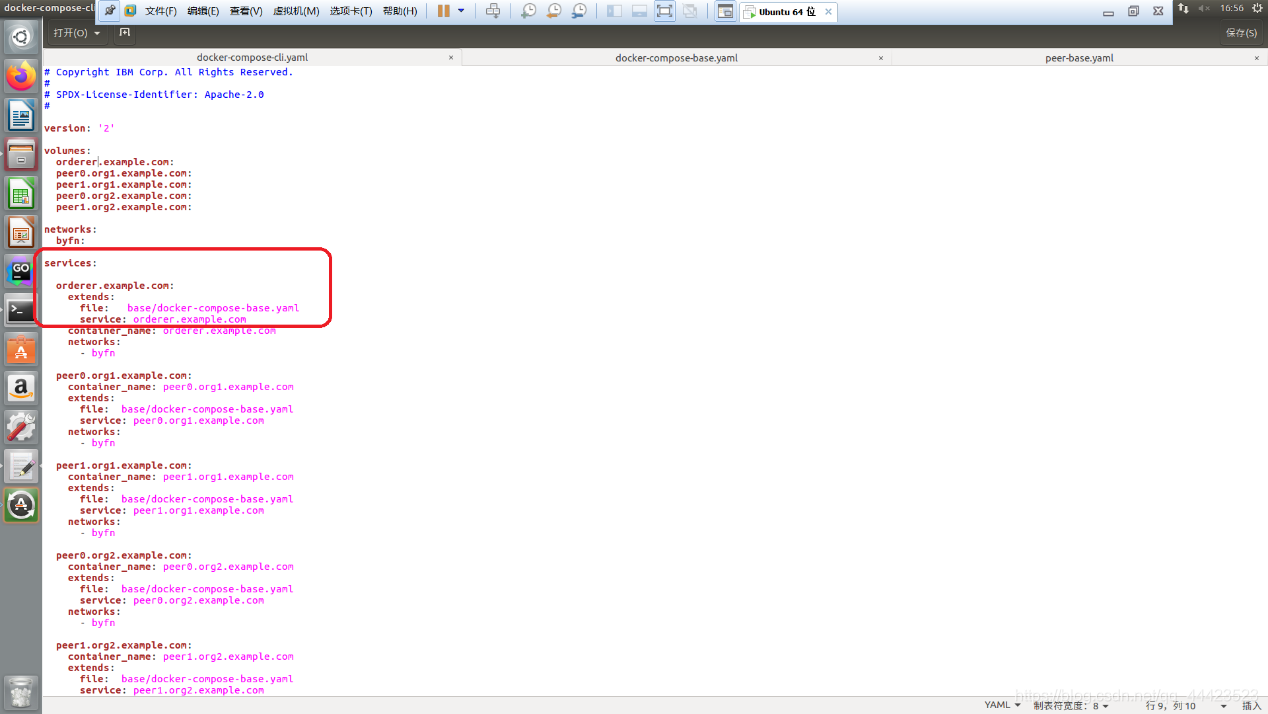1268x714 pixels.
Task: Switch to docker-compose-base.yaml tab
Action: [676, 58]
